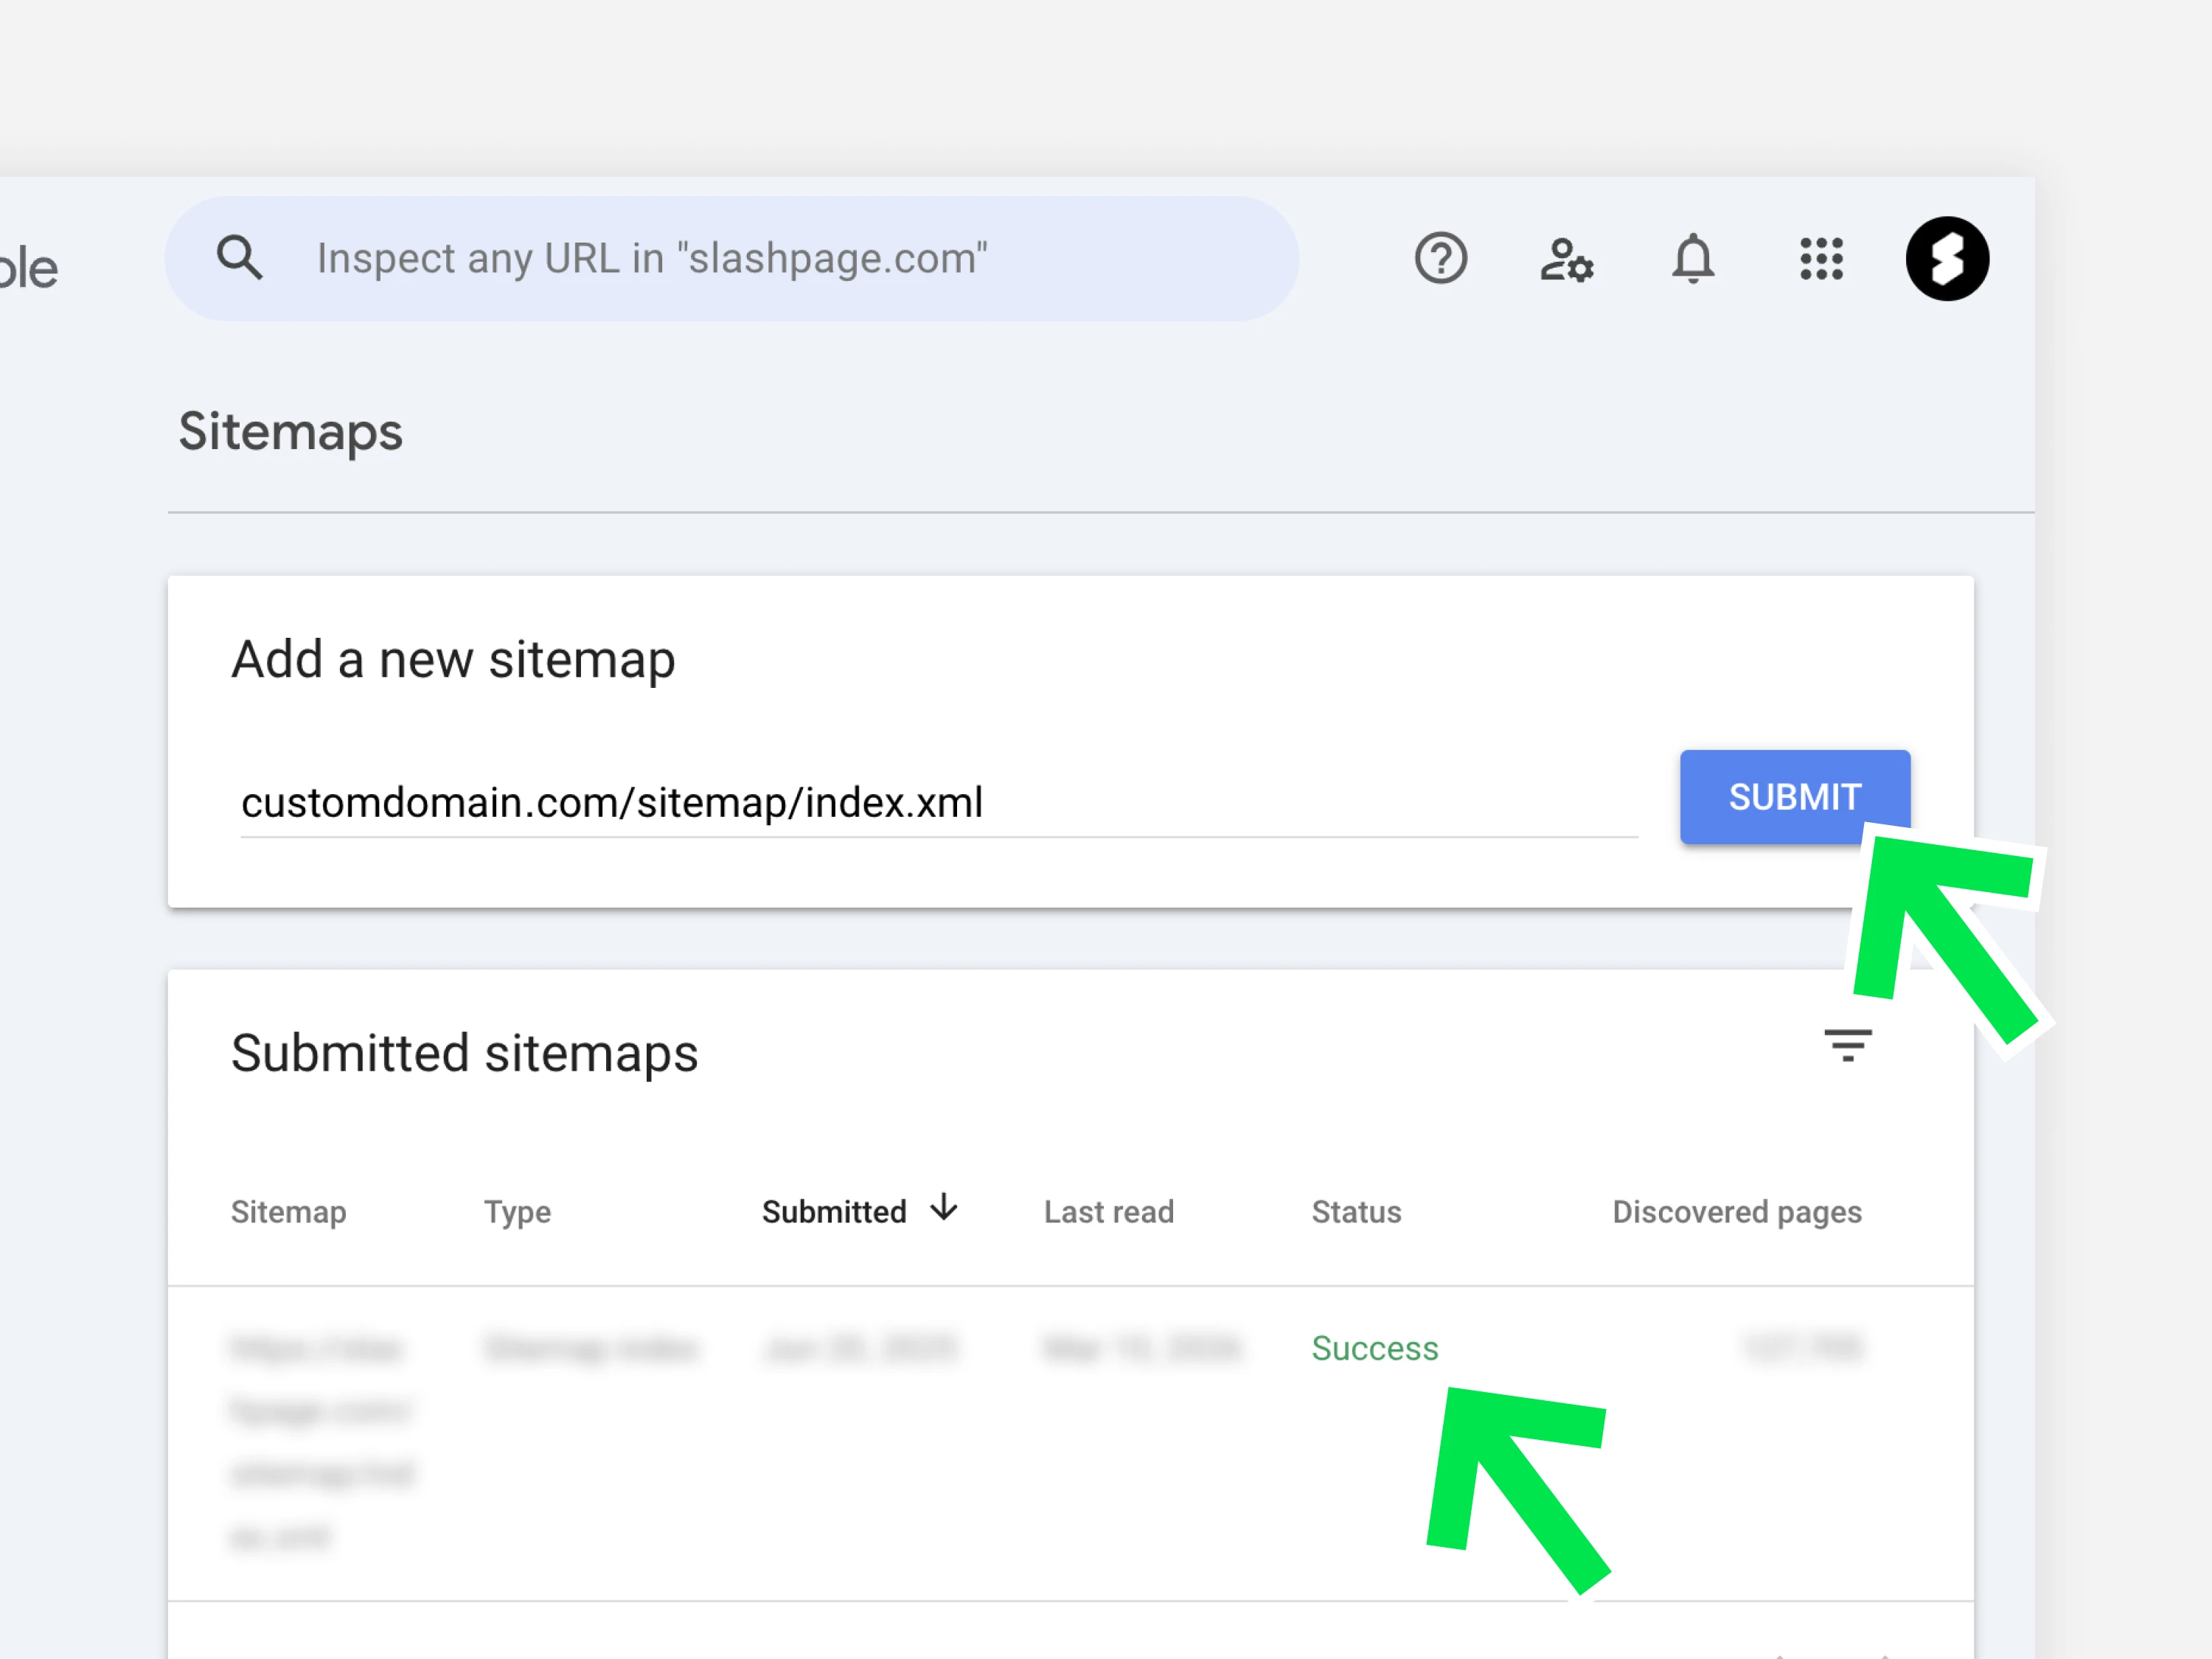Sort by the Submitted column header
This screenshot has height=1659, width=2212.
[x=833, y=1212]
